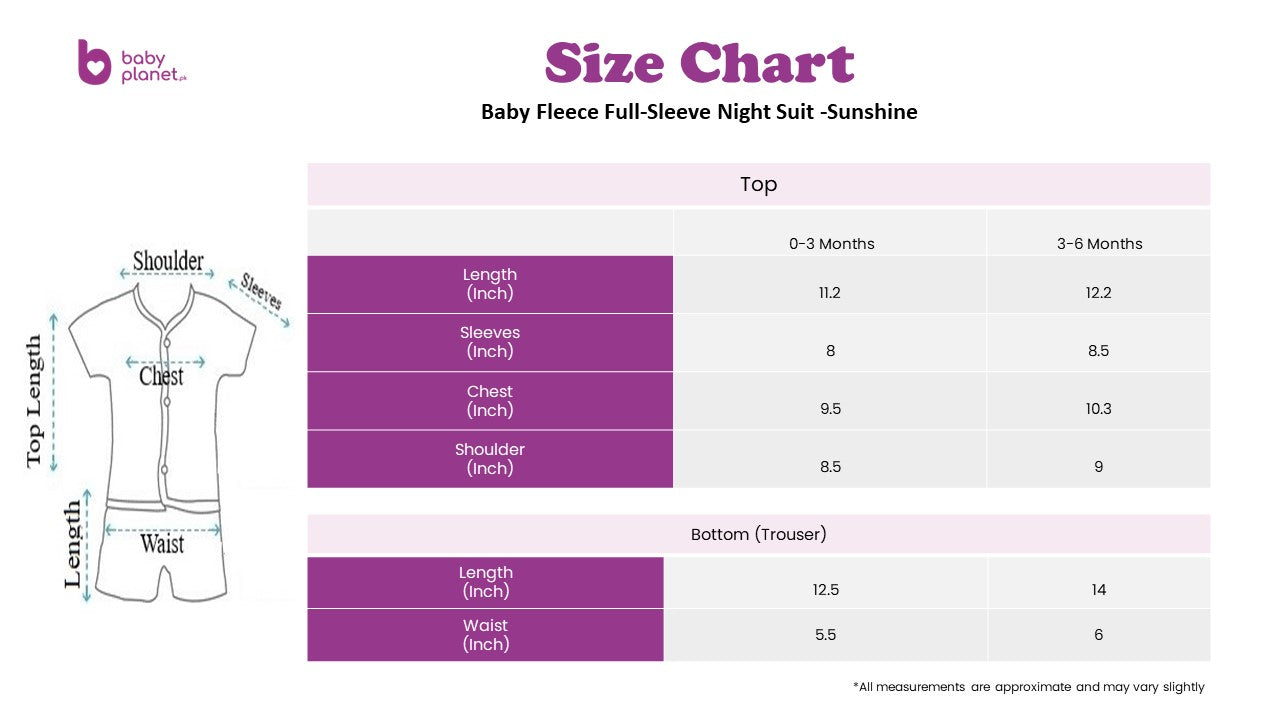Click the Chest label on shirt diagram
1280x720 pixels.
tap(161, 377)
